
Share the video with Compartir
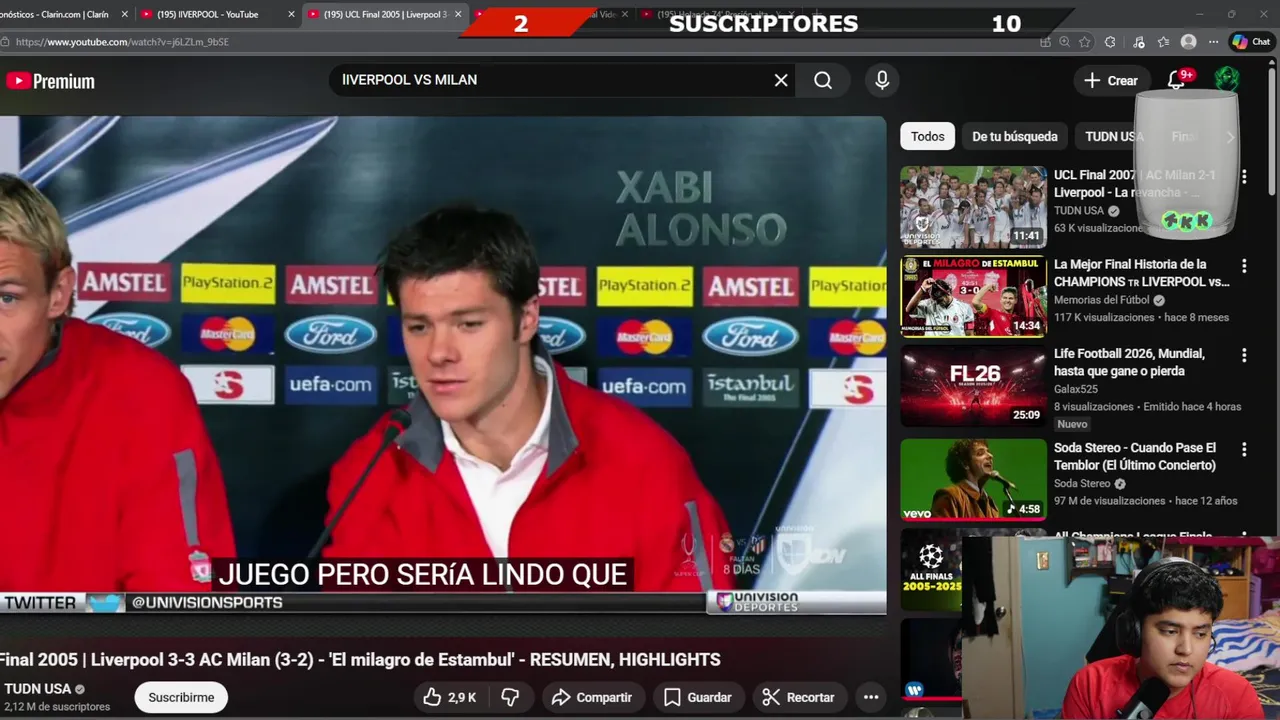(592, 697)
